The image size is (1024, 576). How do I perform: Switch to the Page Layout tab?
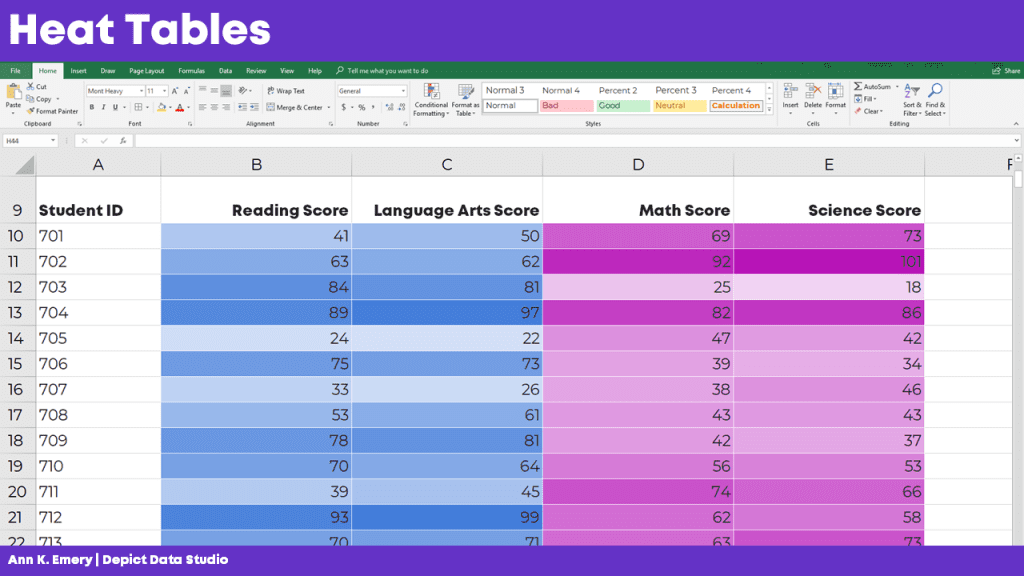(x=146, y=71)
